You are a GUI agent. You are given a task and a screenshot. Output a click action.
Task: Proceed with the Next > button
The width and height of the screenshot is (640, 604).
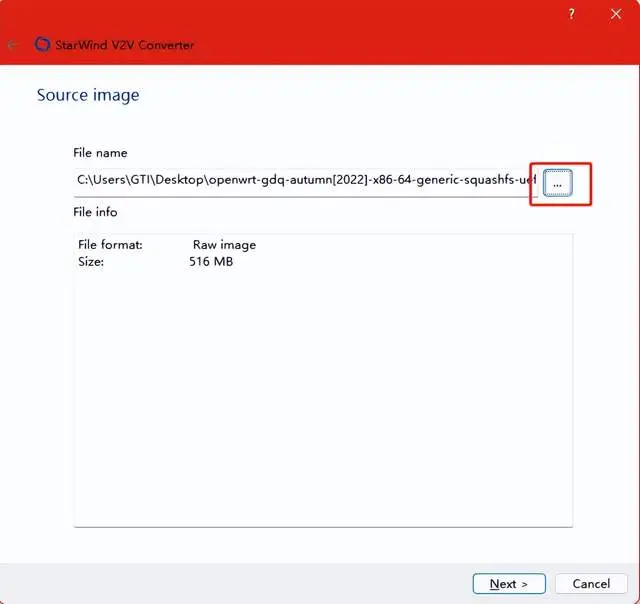click(x=509, y=584)
